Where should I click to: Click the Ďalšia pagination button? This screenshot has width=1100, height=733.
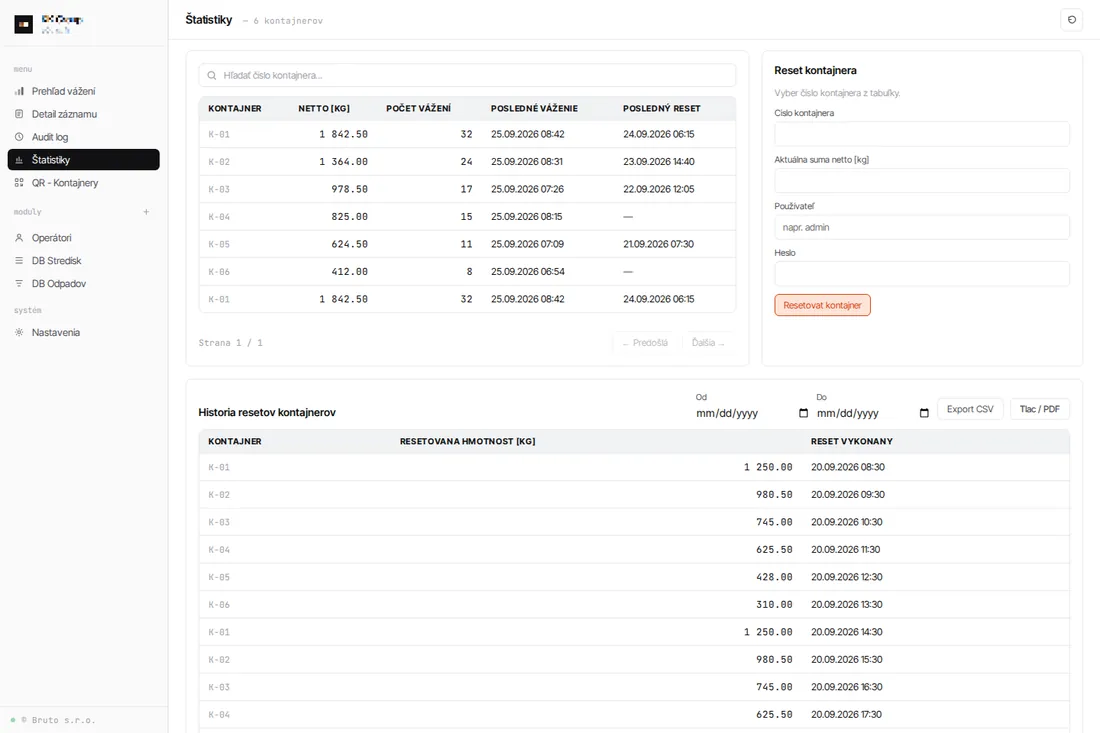coord(709,343)
